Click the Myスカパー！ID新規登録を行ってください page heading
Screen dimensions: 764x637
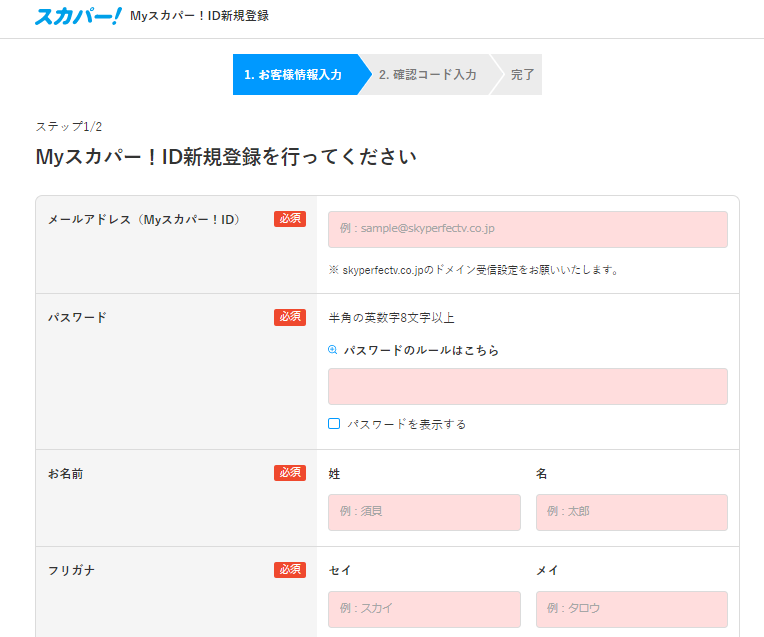click(226, 157)
